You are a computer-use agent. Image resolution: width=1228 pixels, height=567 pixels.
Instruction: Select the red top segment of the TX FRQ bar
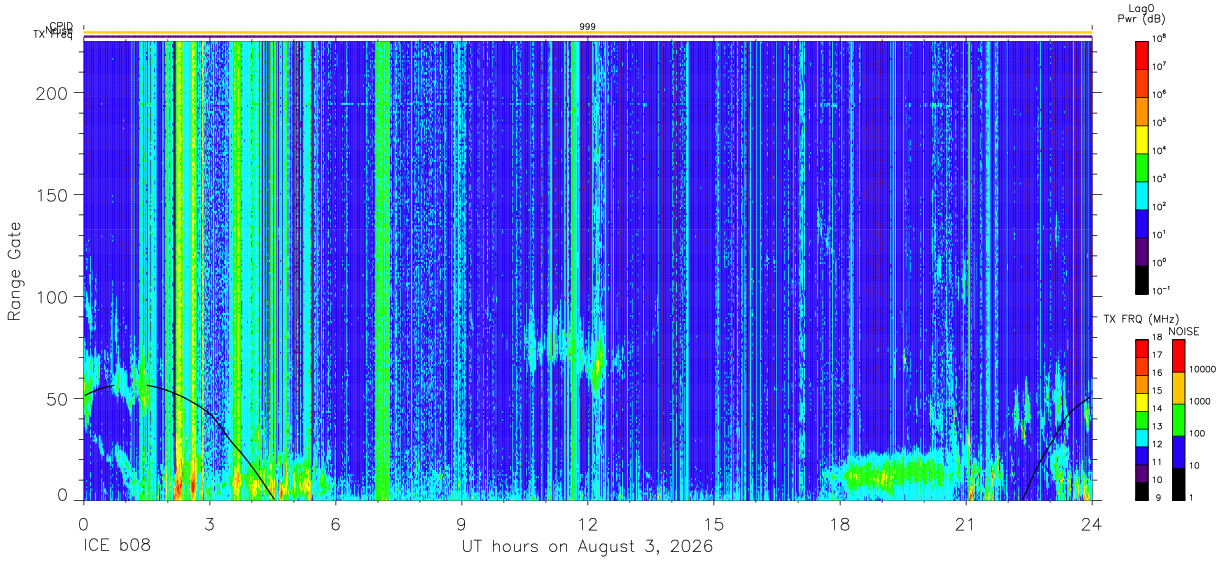[1142, 348]
